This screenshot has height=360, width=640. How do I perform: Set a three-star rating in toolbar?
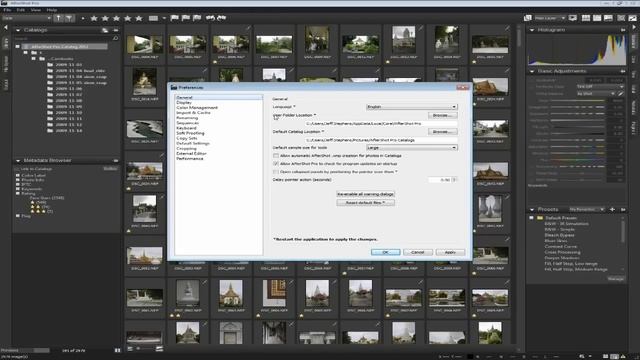pyautogui.click(x=116, y=18)
